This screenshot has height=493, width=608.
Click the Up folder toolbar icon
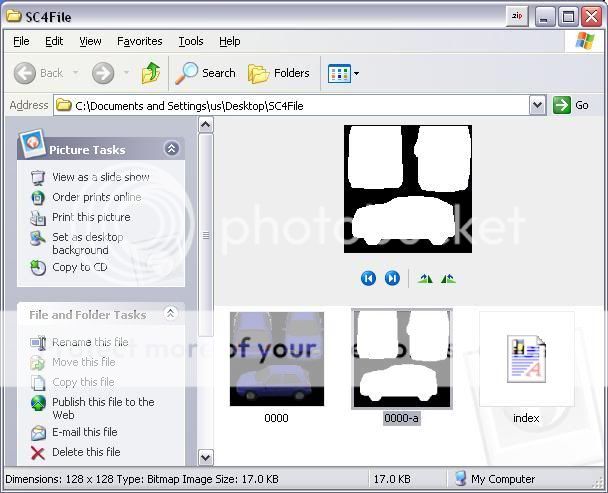[151, 73]
